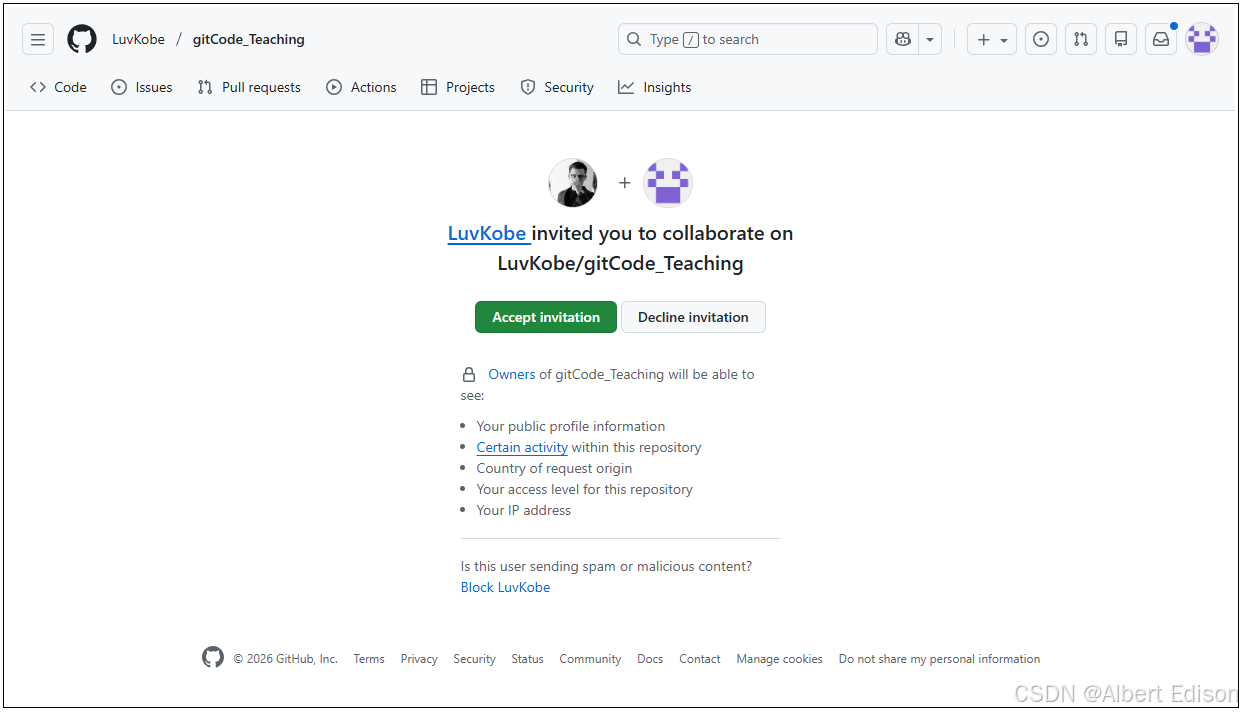Click 'Country of request origin' text
This screenshot has height=713, width=1243.
tap(554, 469)
